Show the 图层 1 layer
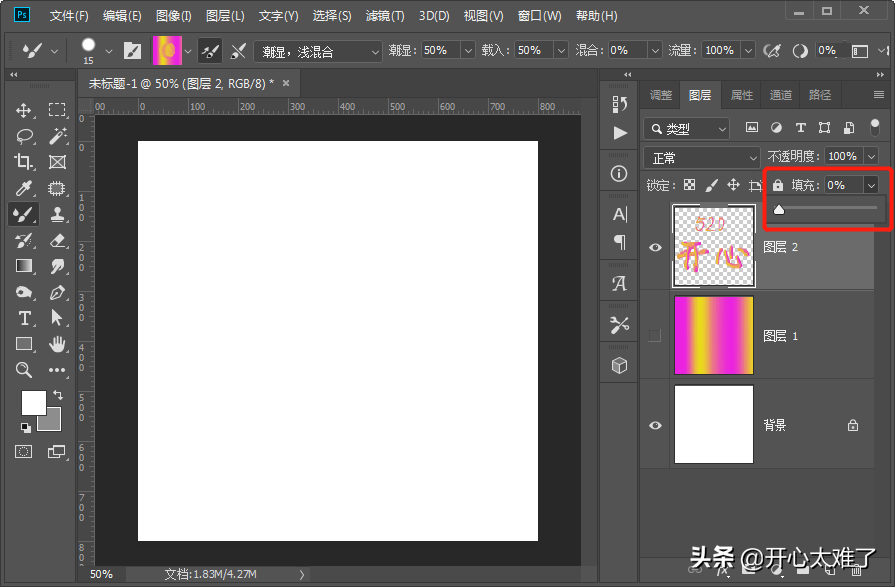The height and width of the screenshot is (587, 895). 655,335
